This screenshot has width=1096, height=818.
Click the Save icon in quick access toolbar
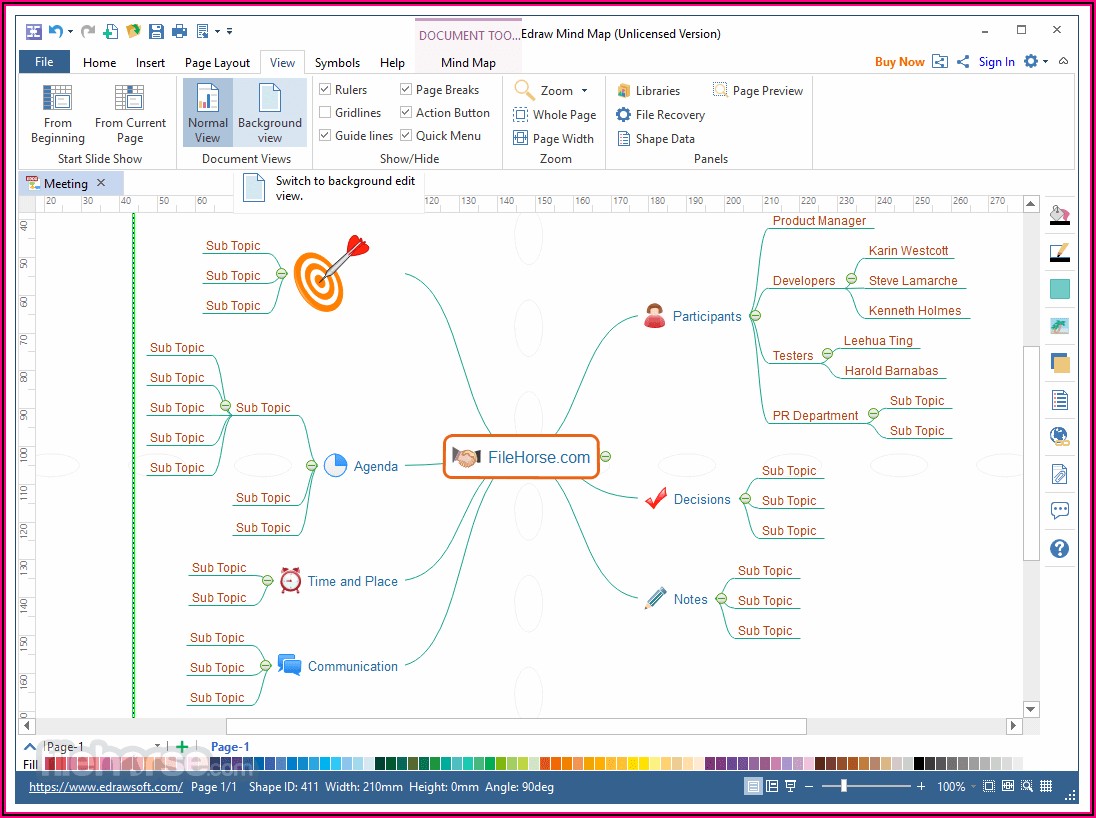[x=156, y=31]
